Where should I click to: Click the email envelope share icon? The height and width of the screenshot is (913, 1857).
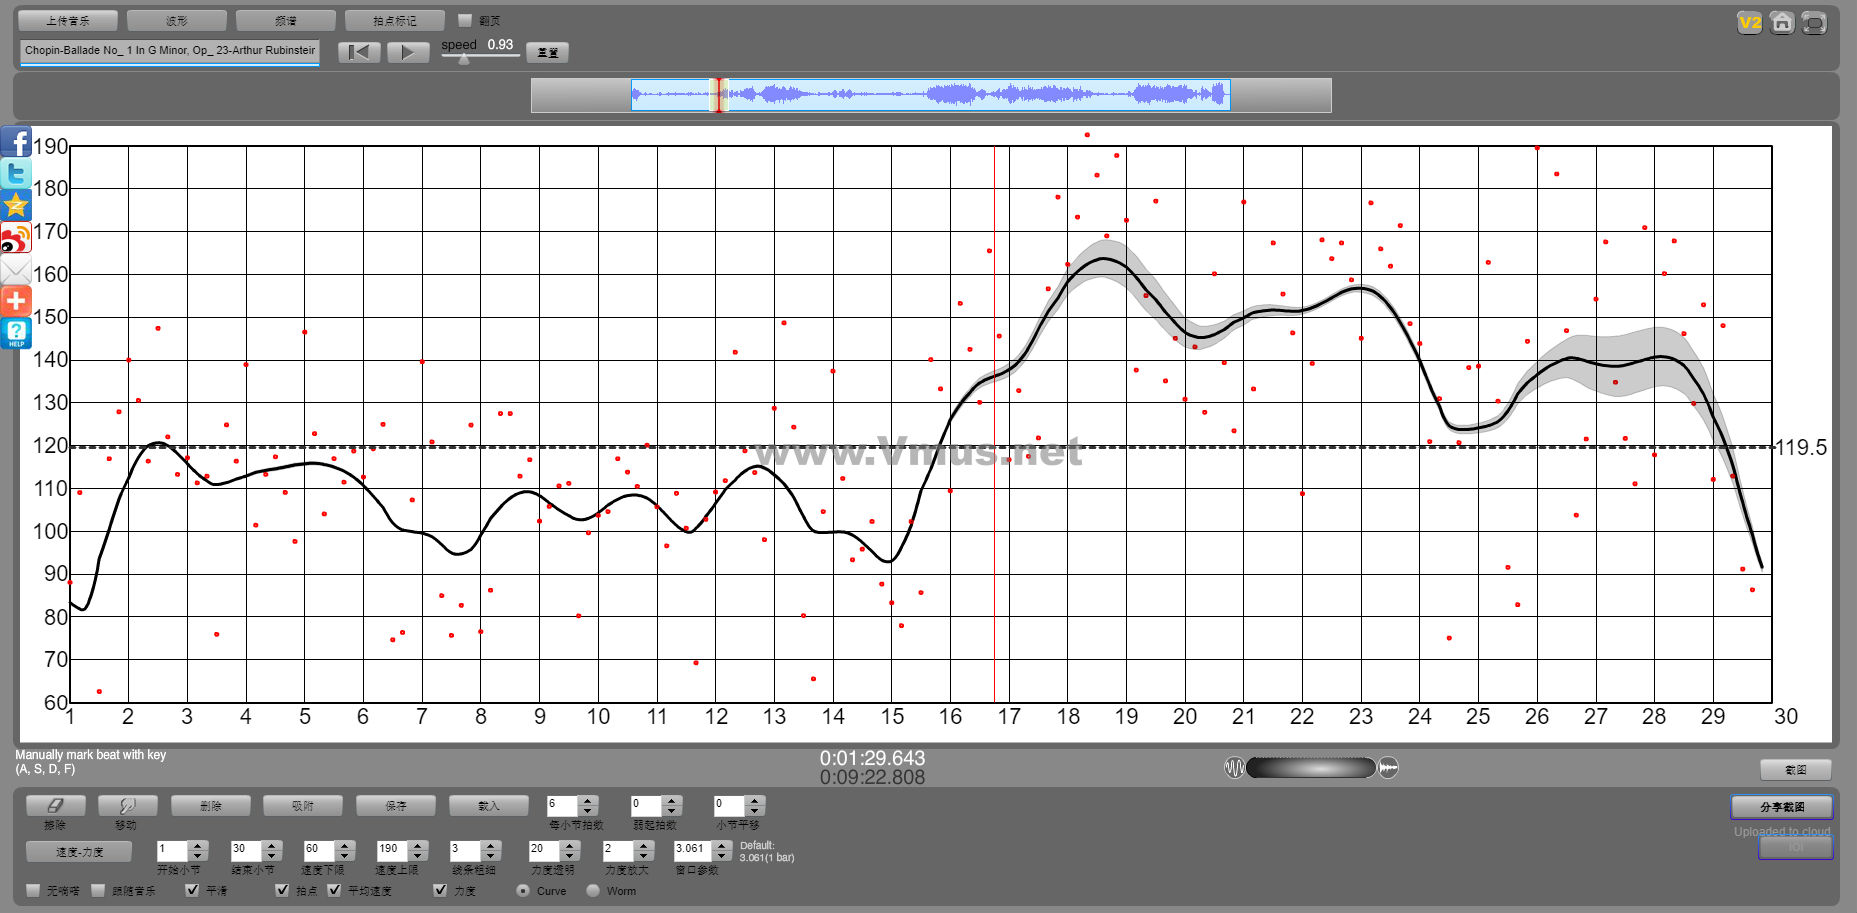tap(16, 270)
